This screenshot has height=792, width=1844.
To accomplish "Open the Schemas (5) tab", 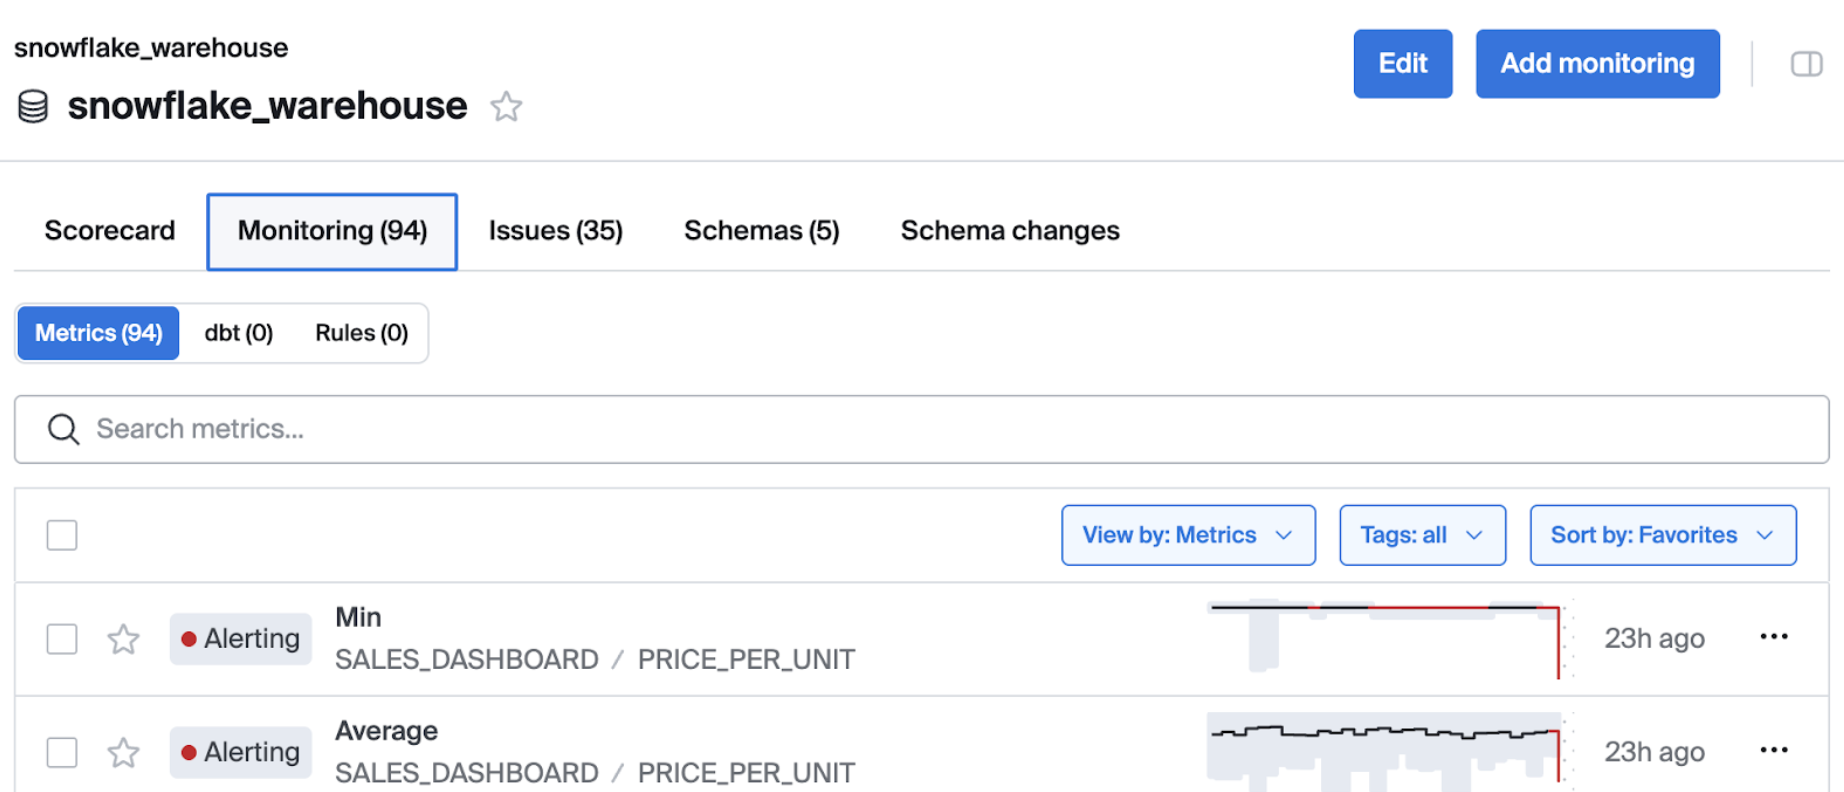I will (761, 231).
